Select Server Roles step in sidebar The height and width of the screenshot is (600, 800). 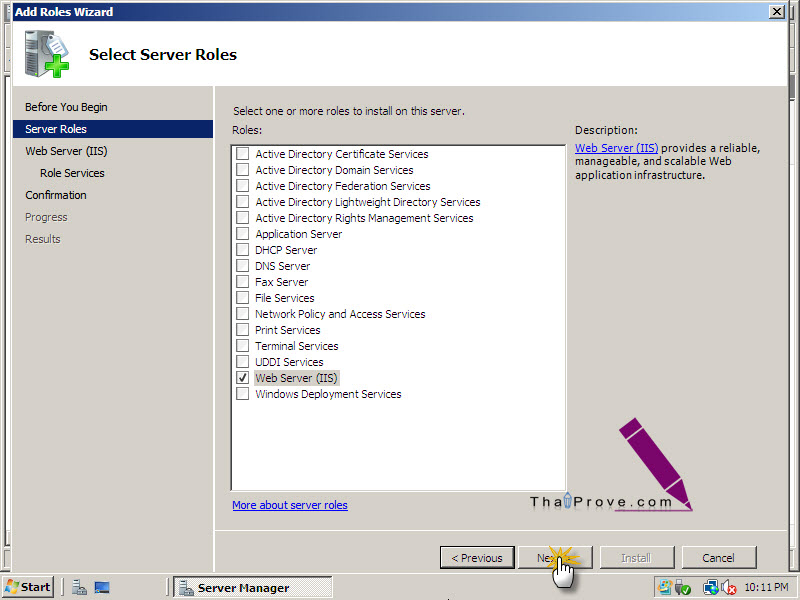(113, 129)
